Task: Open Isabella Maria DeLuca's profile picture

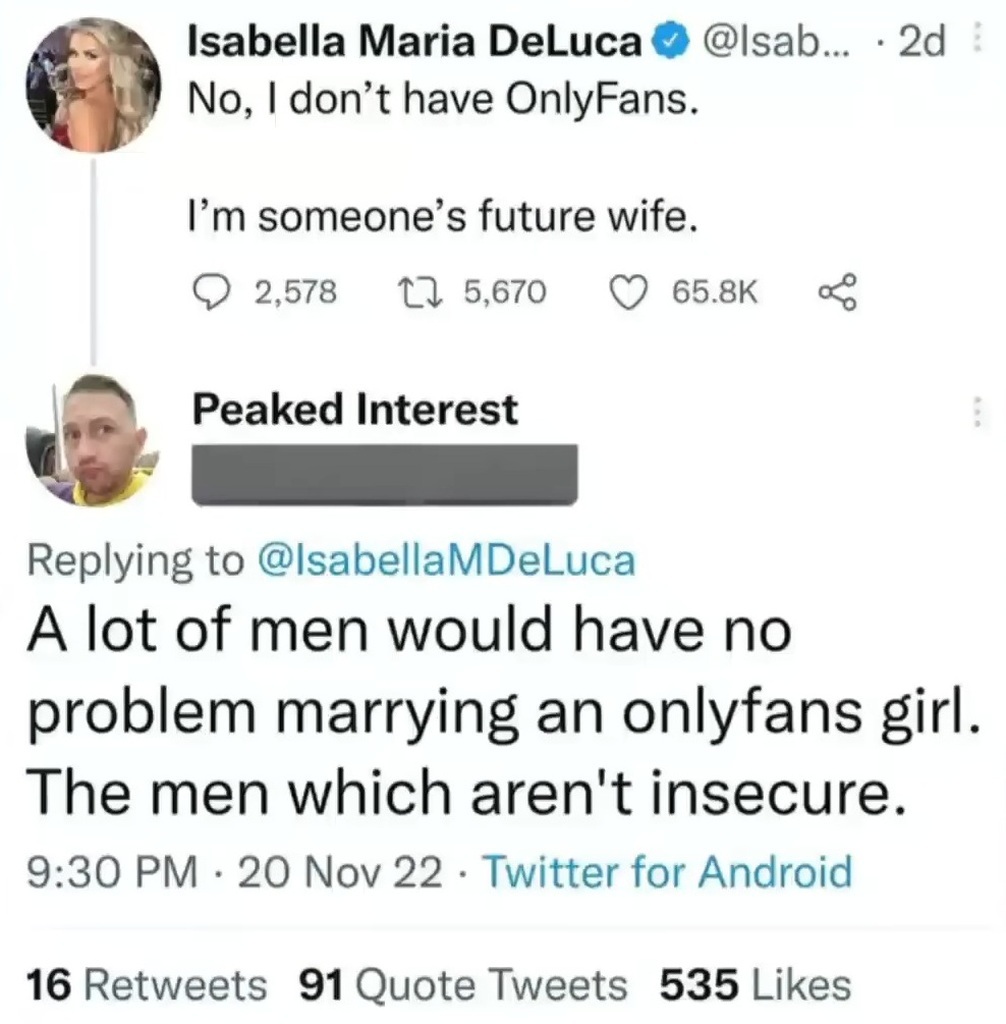Action: tap(93, 84)
